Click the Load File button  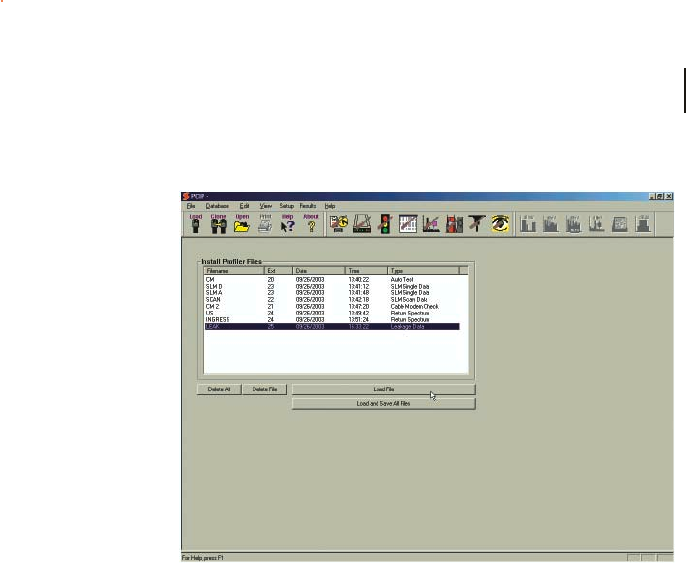point(384,389)
